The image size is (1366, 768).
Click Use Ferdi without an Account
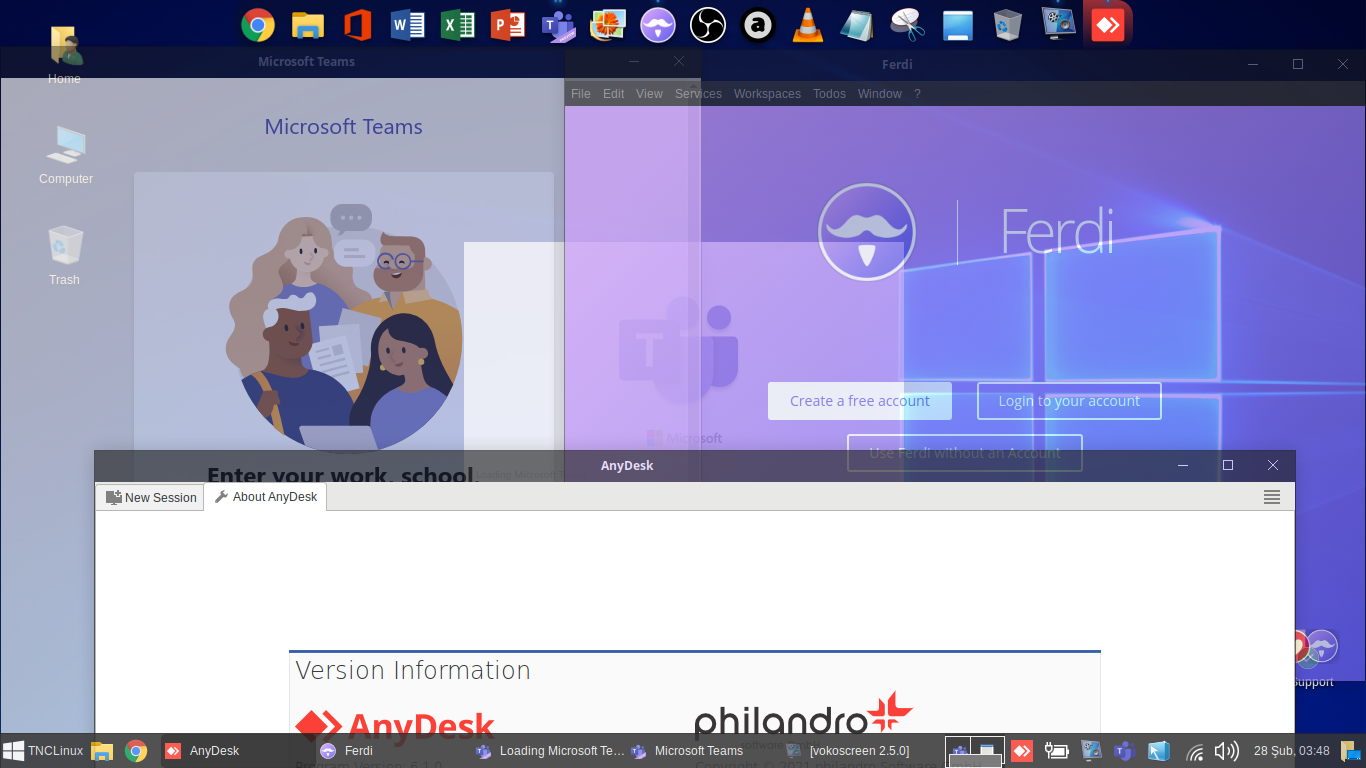click(965, 453)
